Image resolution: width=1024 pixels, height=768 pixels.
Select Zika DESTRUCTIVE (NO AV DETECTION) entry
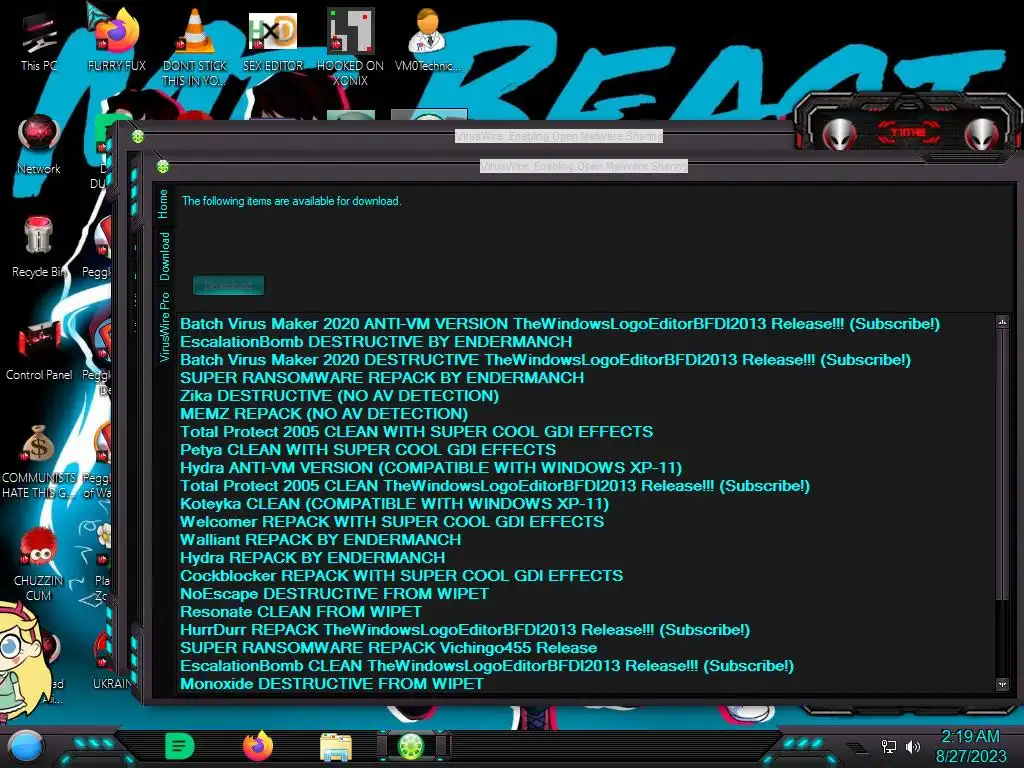point(339,396)
